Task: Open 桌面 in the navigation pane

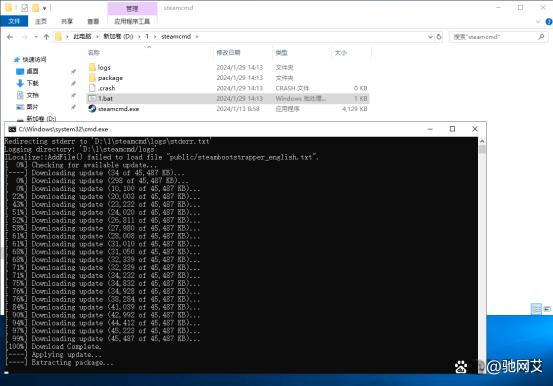Action: (x=32, y=71)
